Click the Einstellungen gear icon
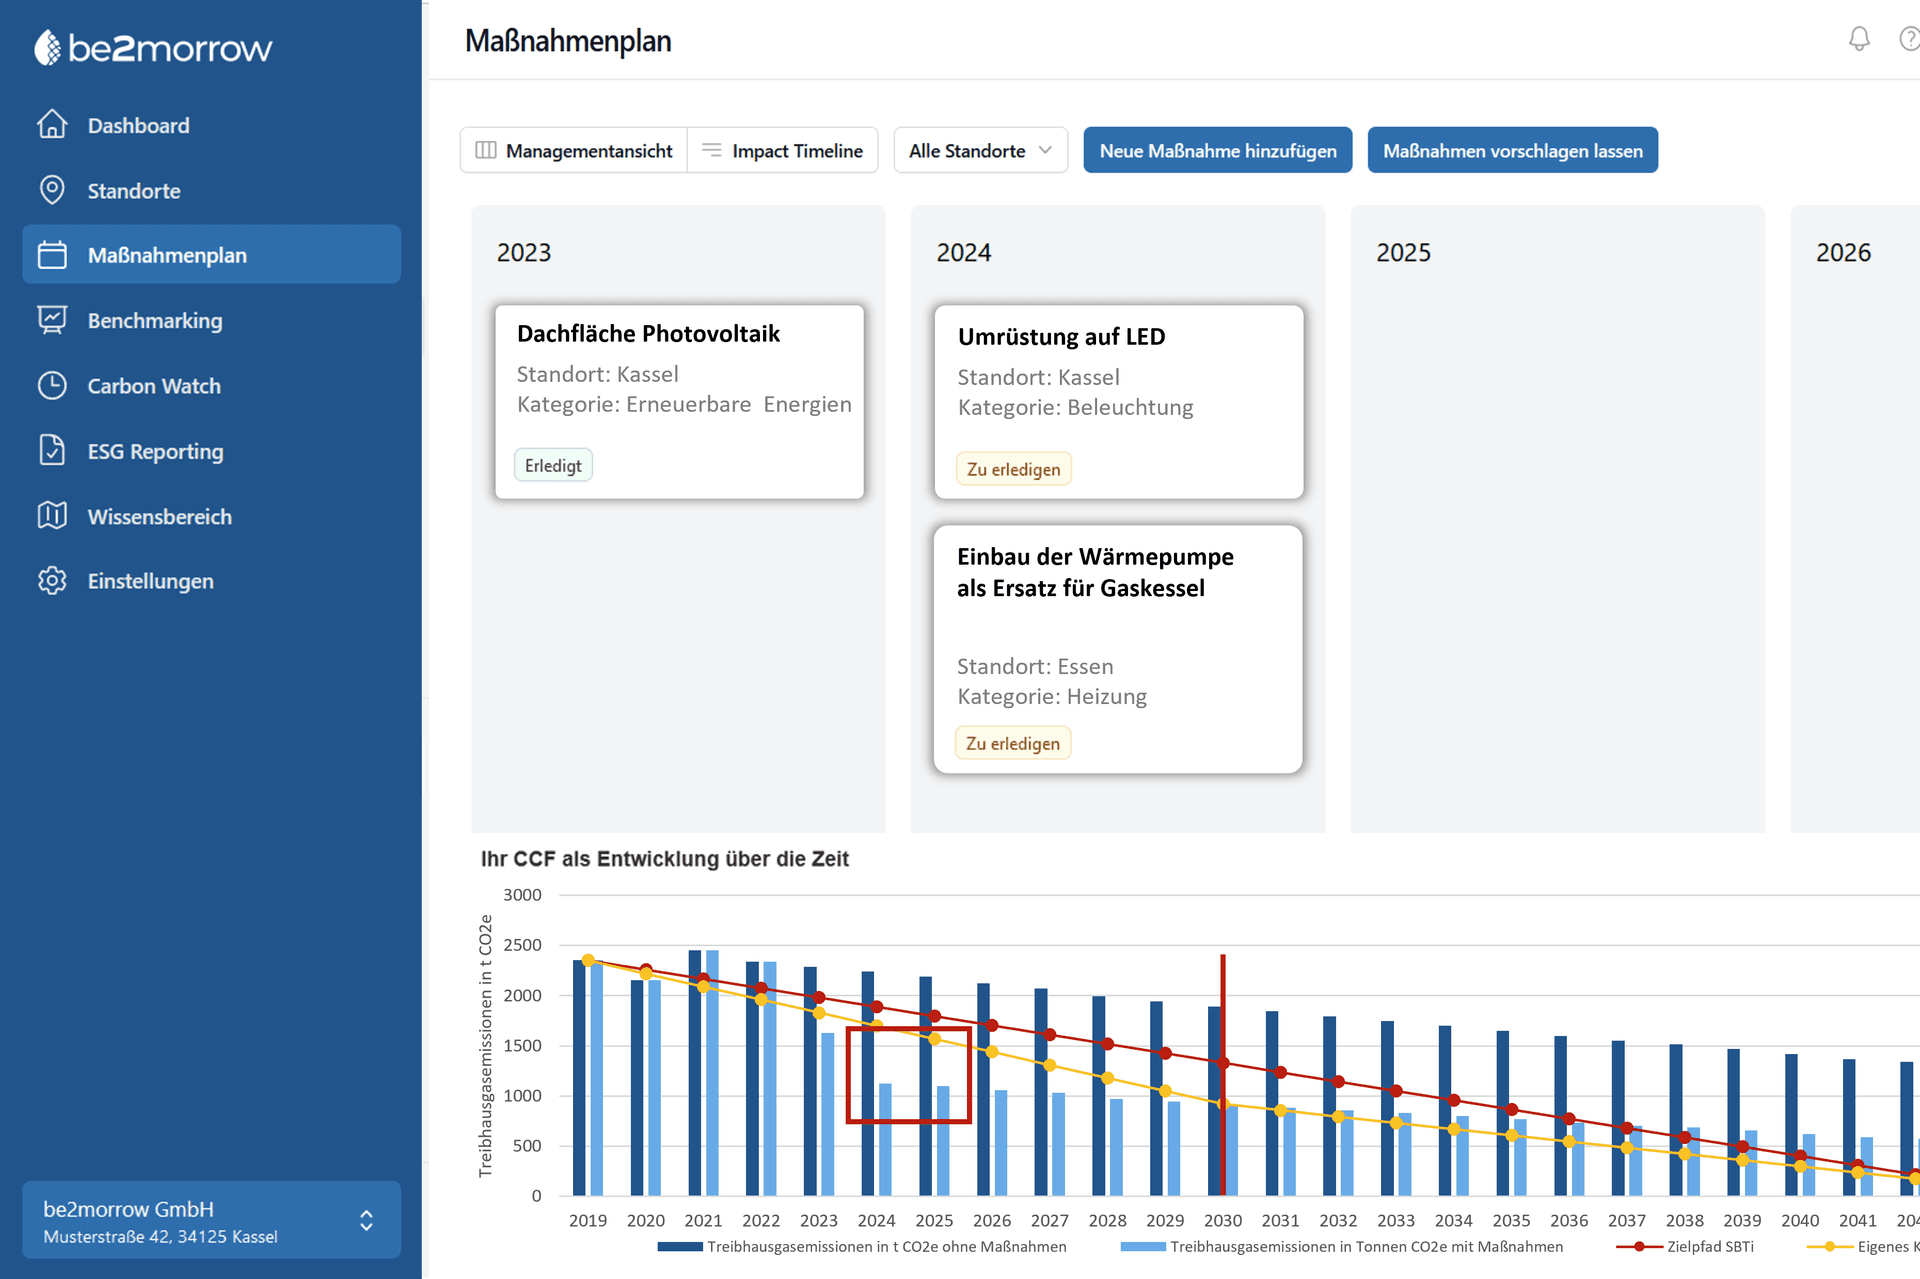The width and height of the screenshot is (1920, 1279). click(x=52, y=581)
